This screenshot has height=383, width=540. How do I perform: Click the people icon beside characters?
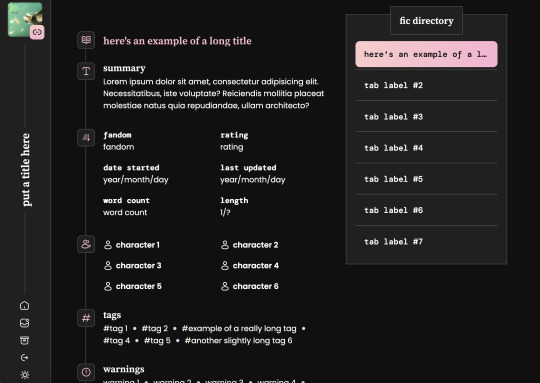point(86,244)
